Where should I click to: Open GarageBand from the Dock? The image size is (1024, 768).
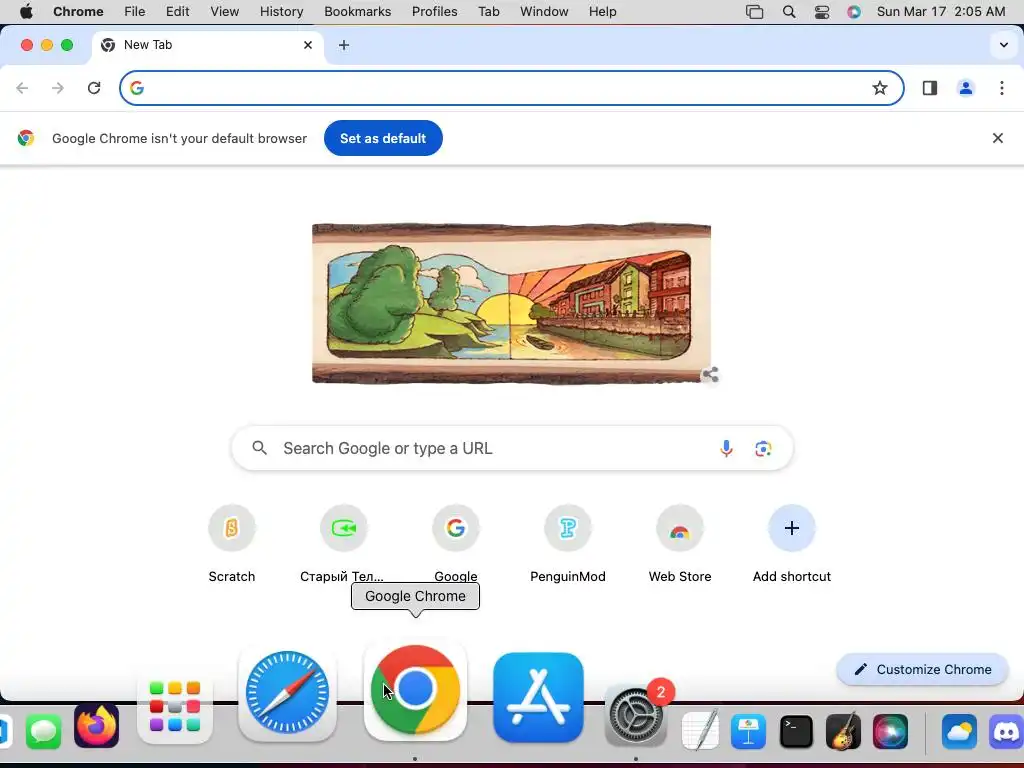843,731
